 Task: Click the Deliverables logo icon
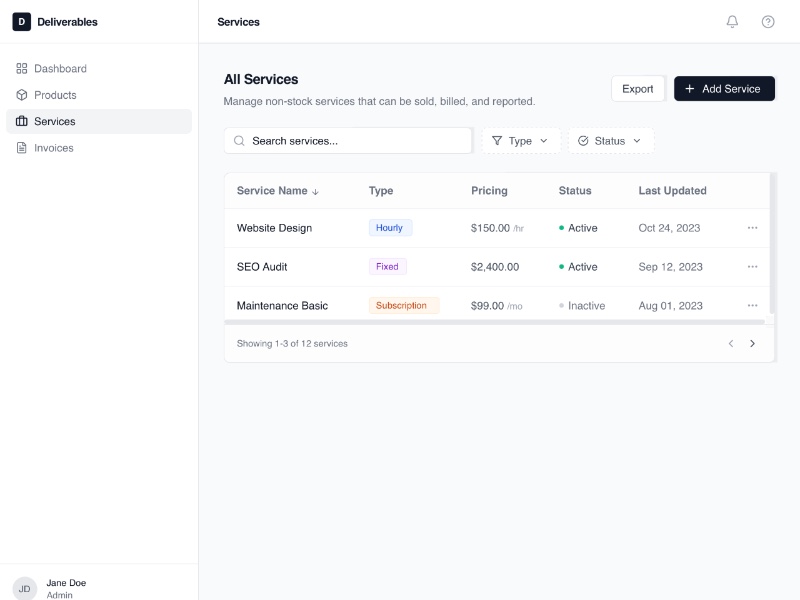click(x=22, y=22)
